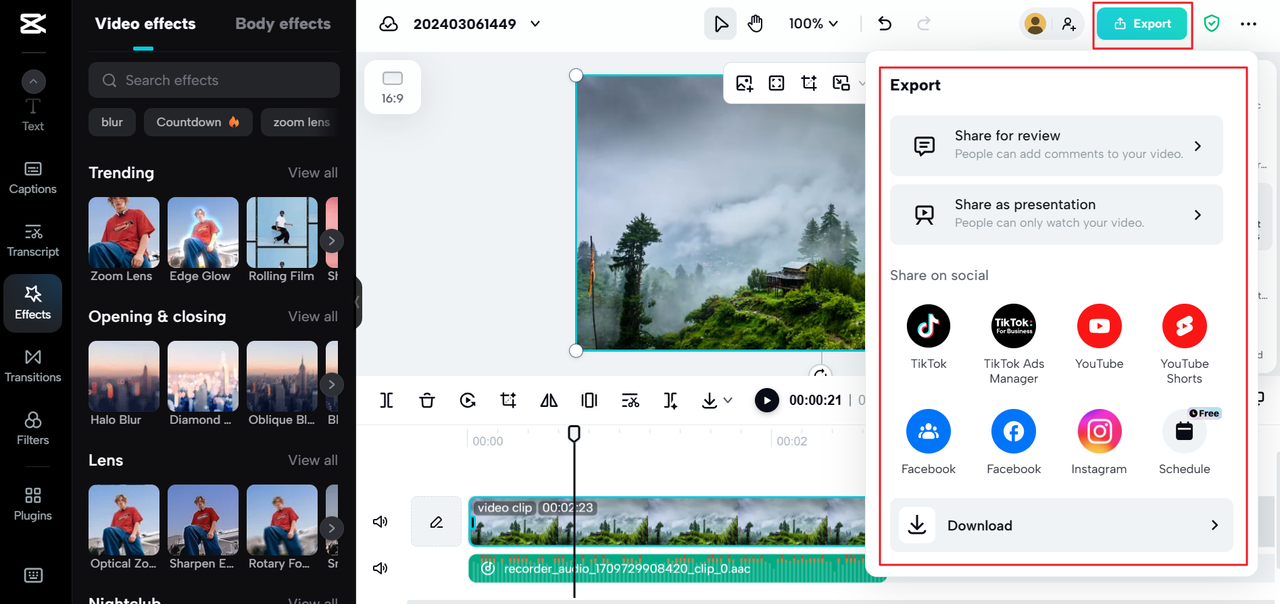
Task: Undo the last action
Action: pos(885,24)
